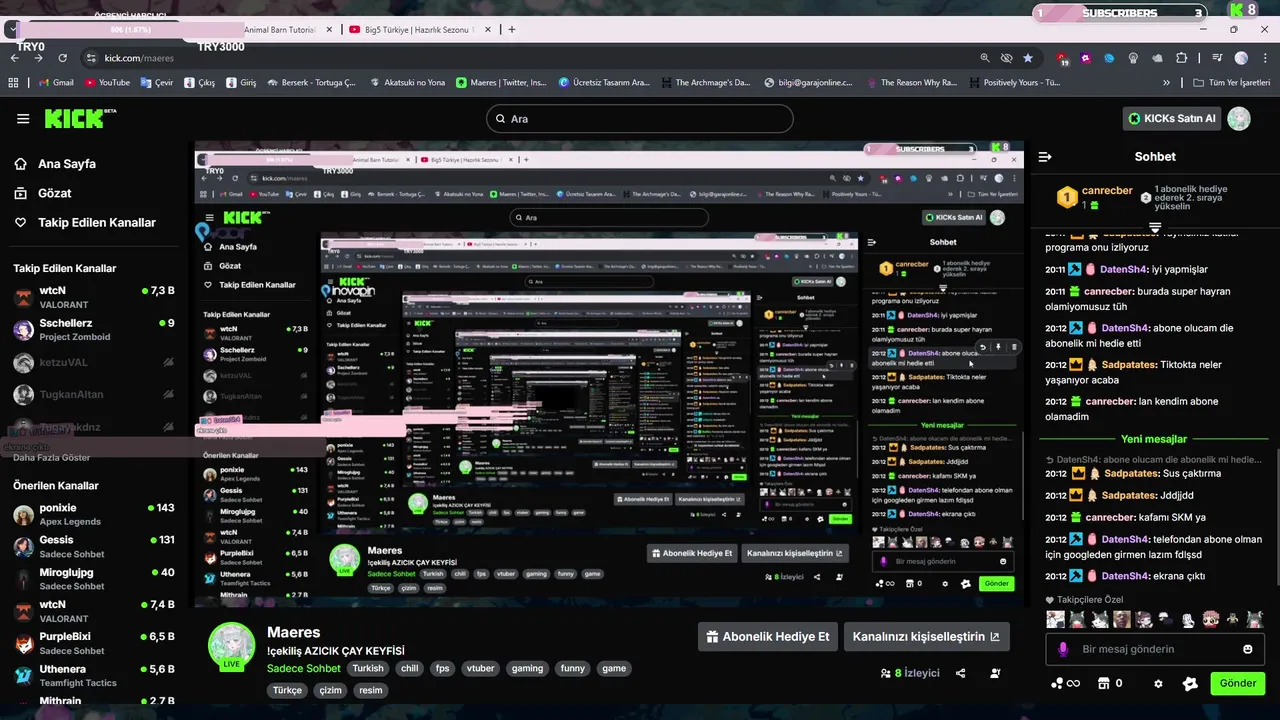Open the Kick hamburger menu

click(x=23, y=119)
